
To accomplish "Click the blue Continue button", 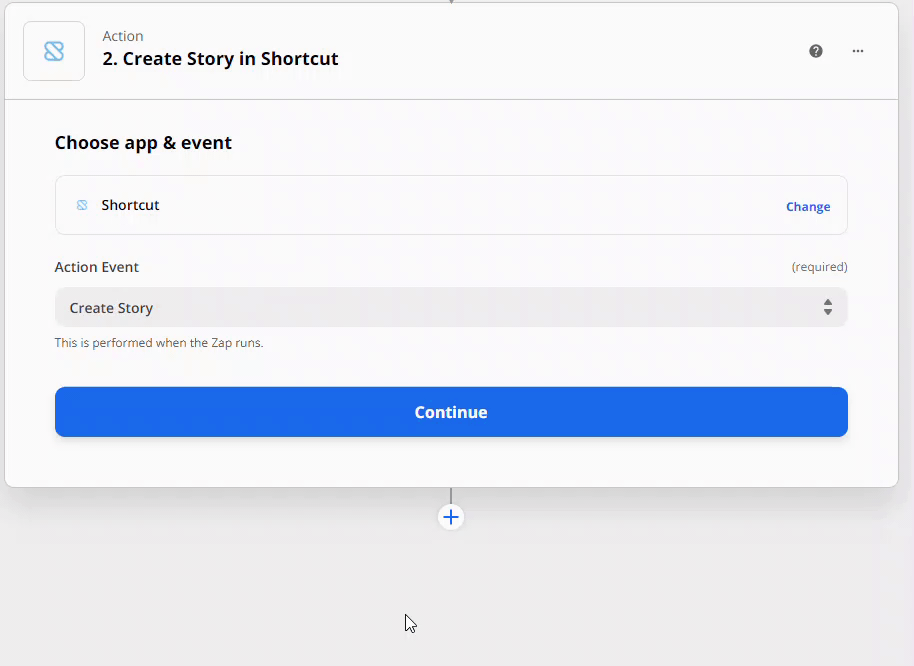I will (451, 412).
